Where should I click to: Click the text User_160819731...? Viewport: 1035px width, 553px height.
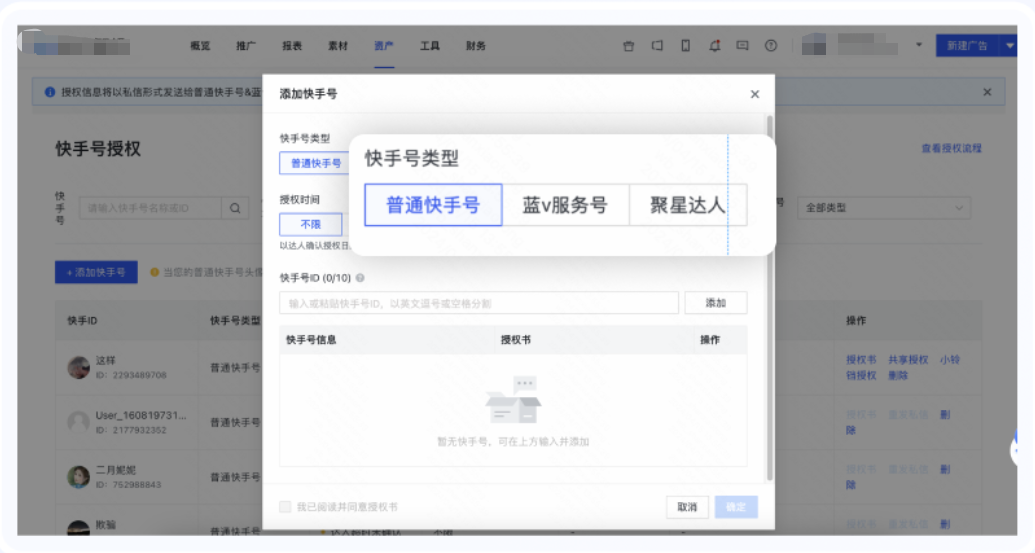141,415
